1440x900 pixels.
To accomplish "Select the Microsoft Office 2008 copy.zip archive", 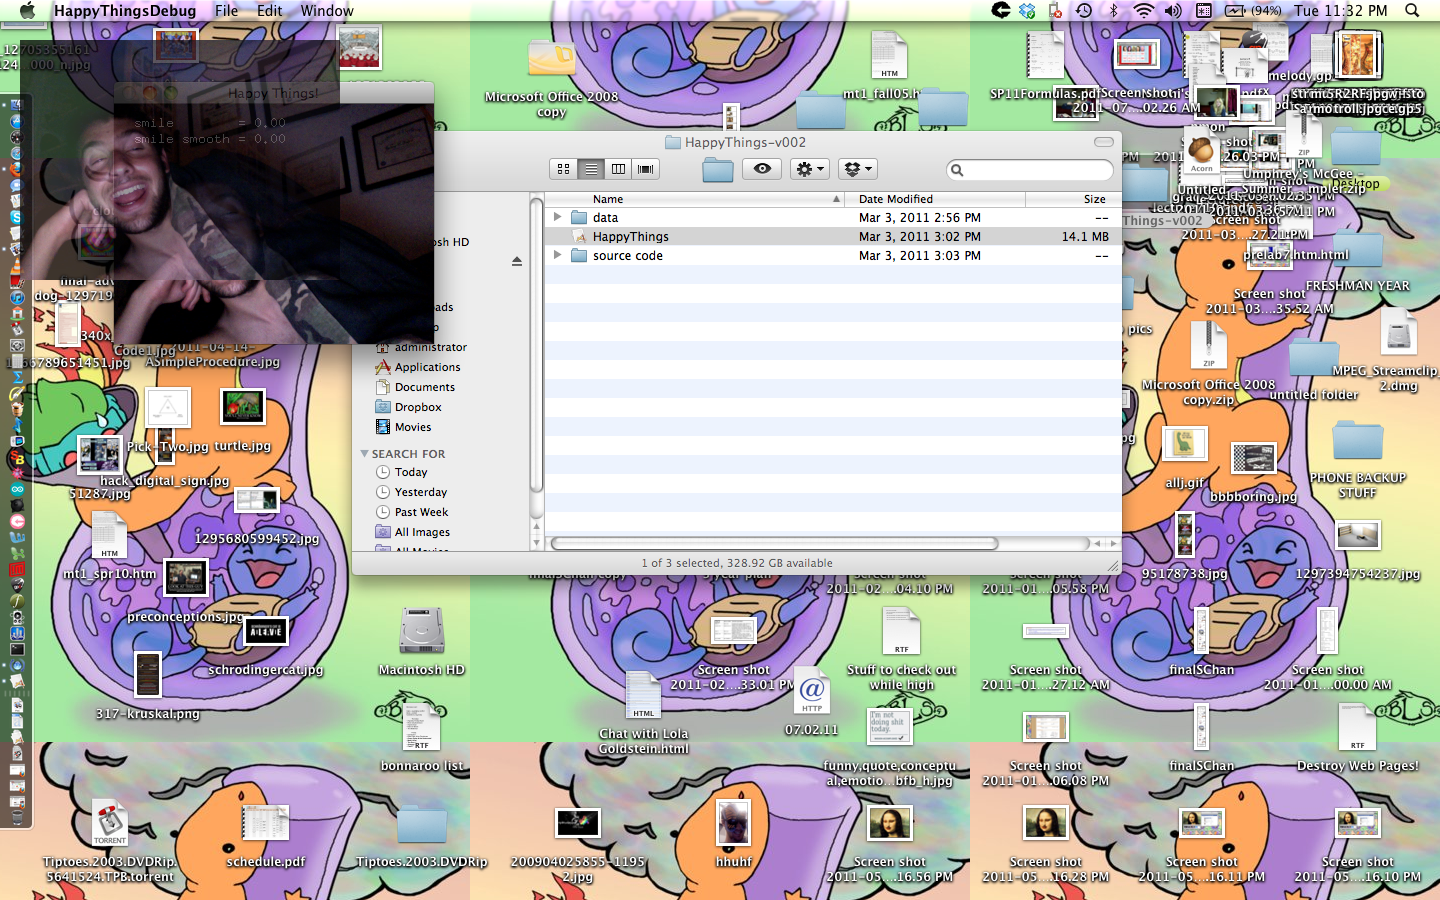I will [x=1208, y=346].
